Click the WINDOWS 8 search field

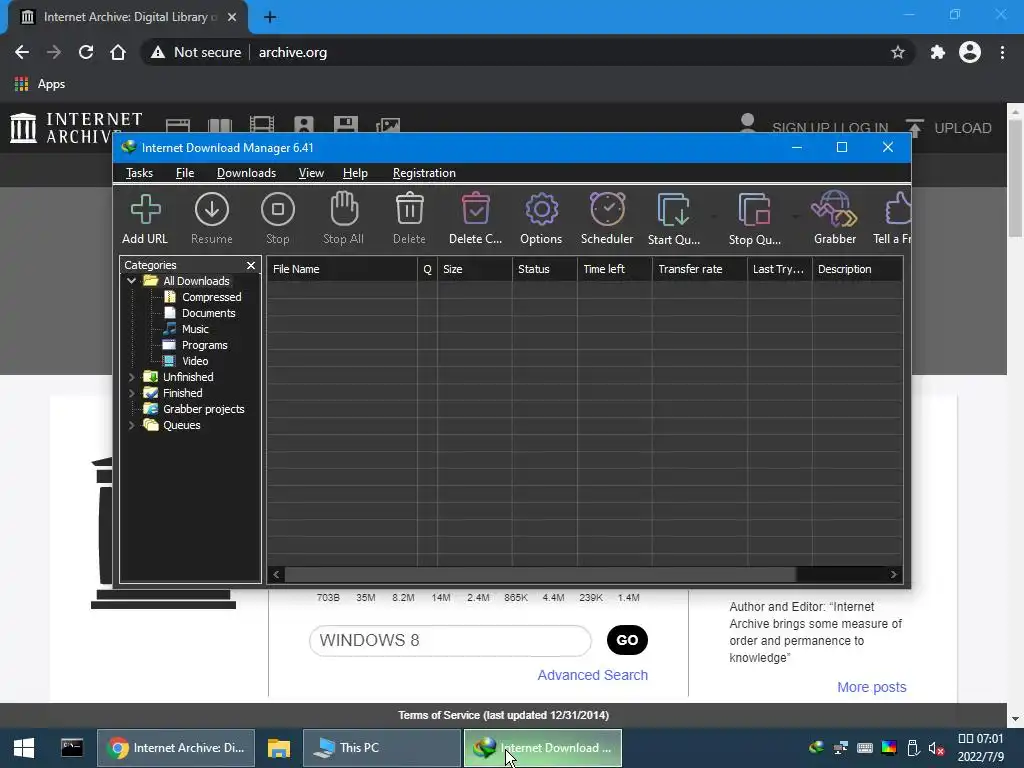click(x=450, y=641)
